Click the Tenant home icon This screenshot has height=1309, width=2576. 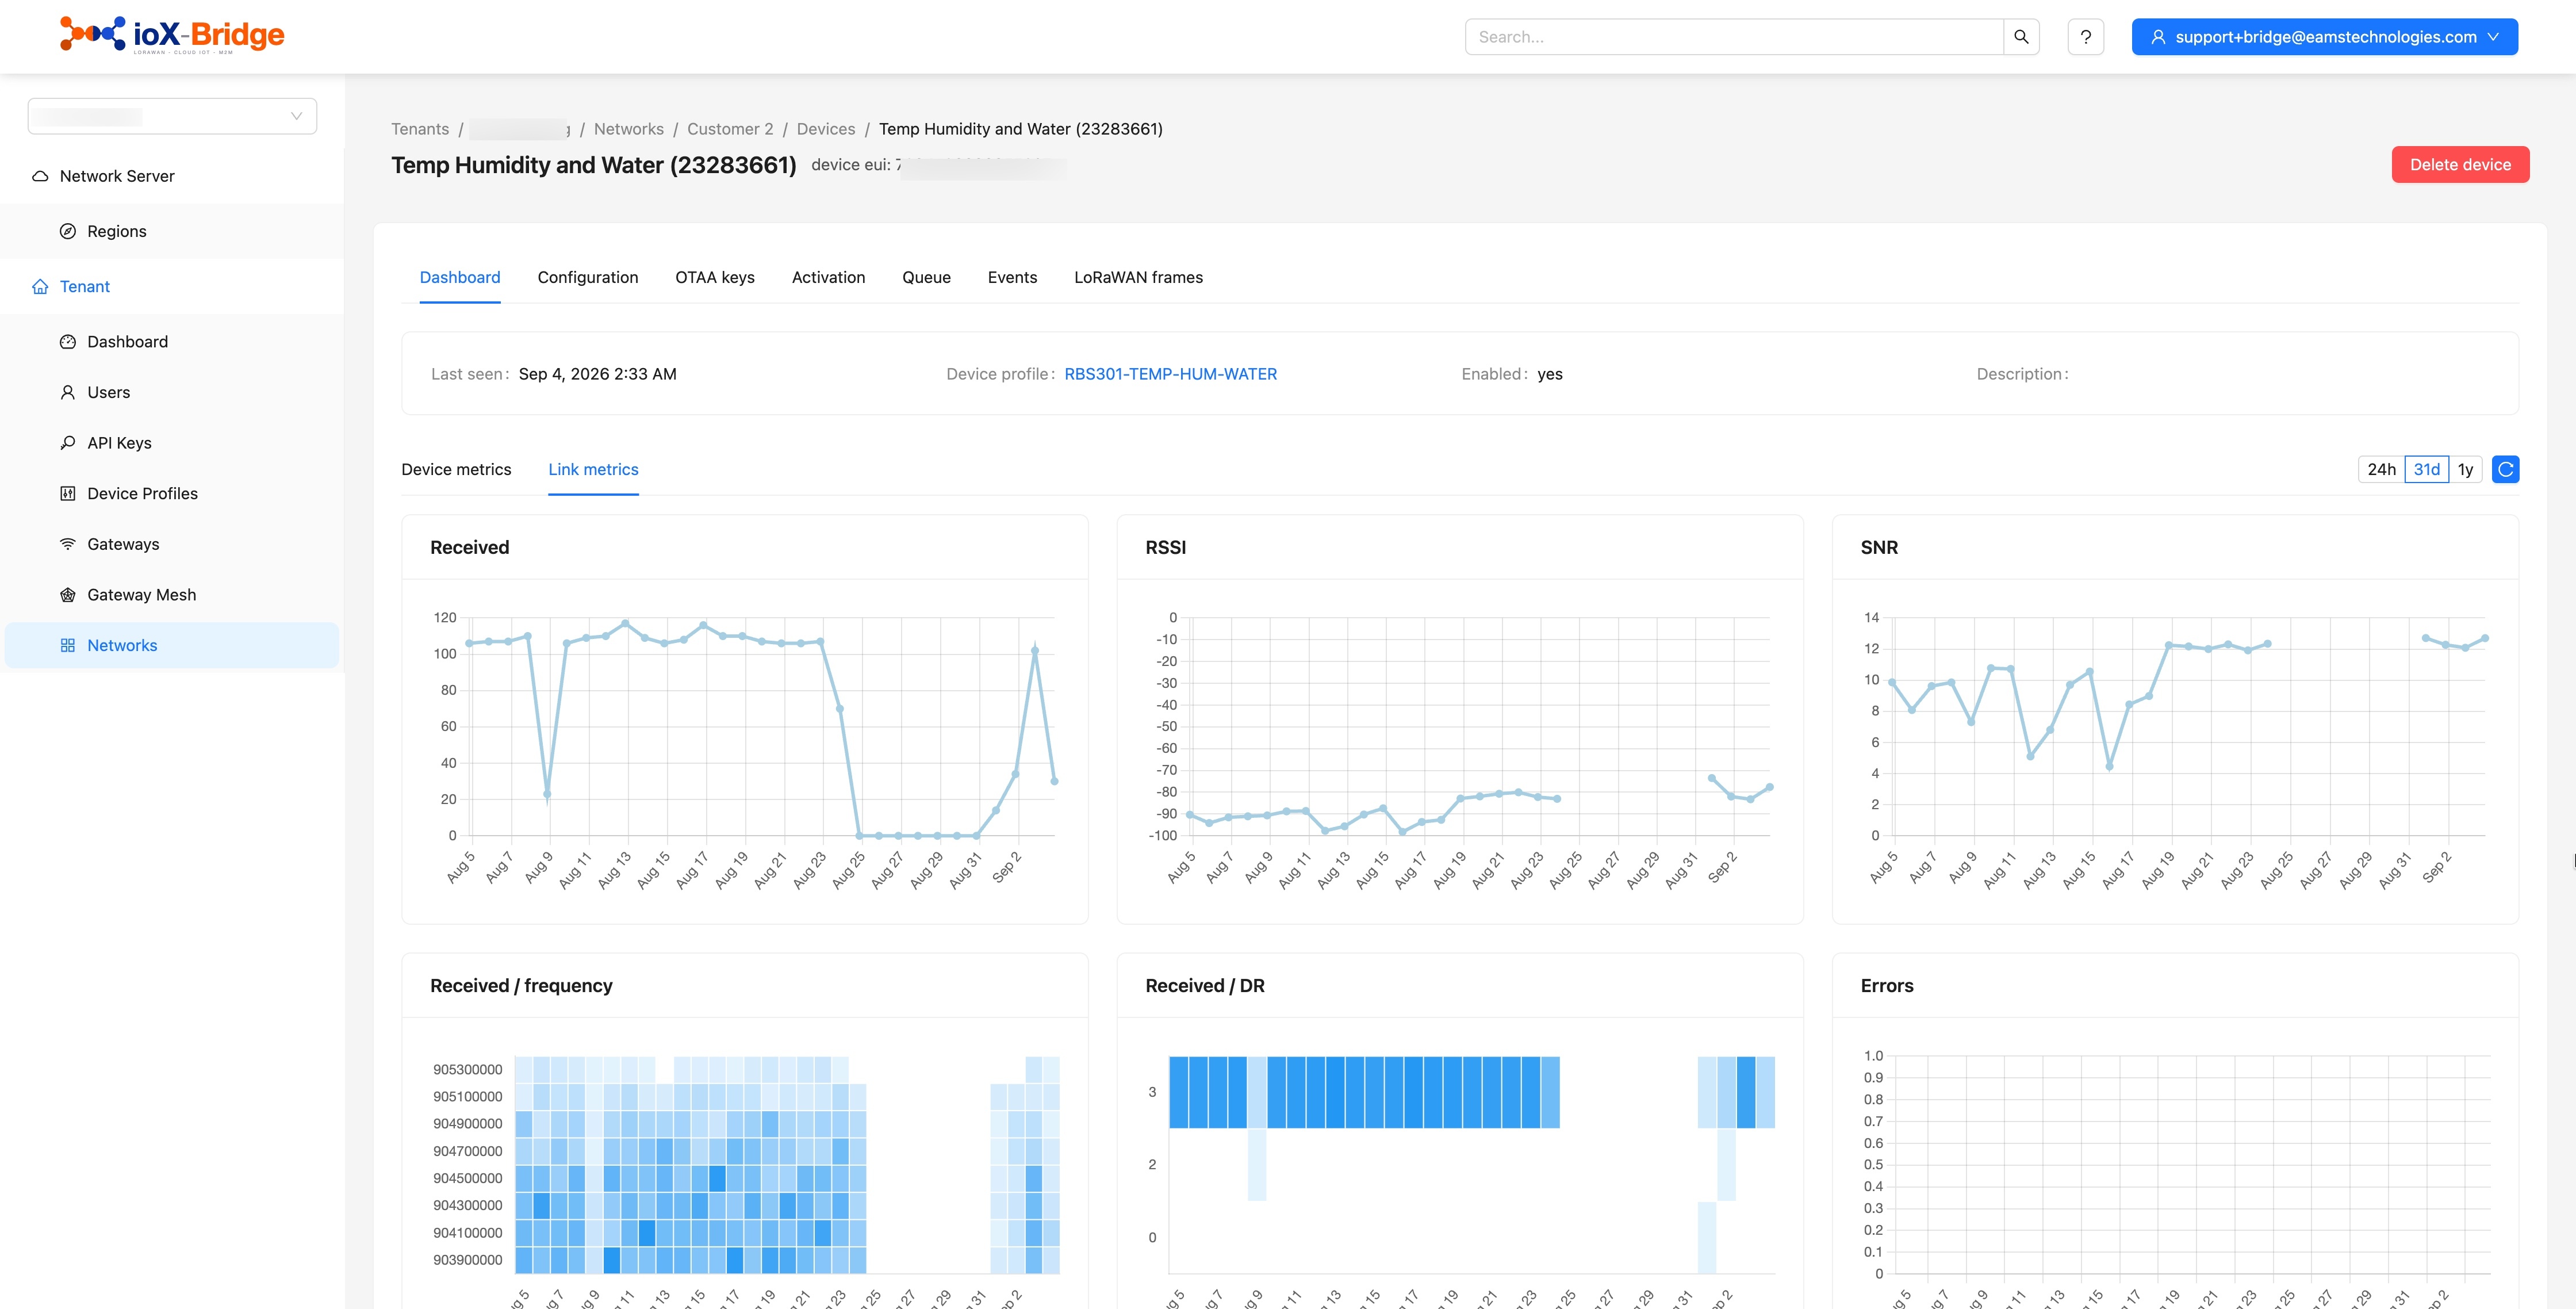coord(40,287)
